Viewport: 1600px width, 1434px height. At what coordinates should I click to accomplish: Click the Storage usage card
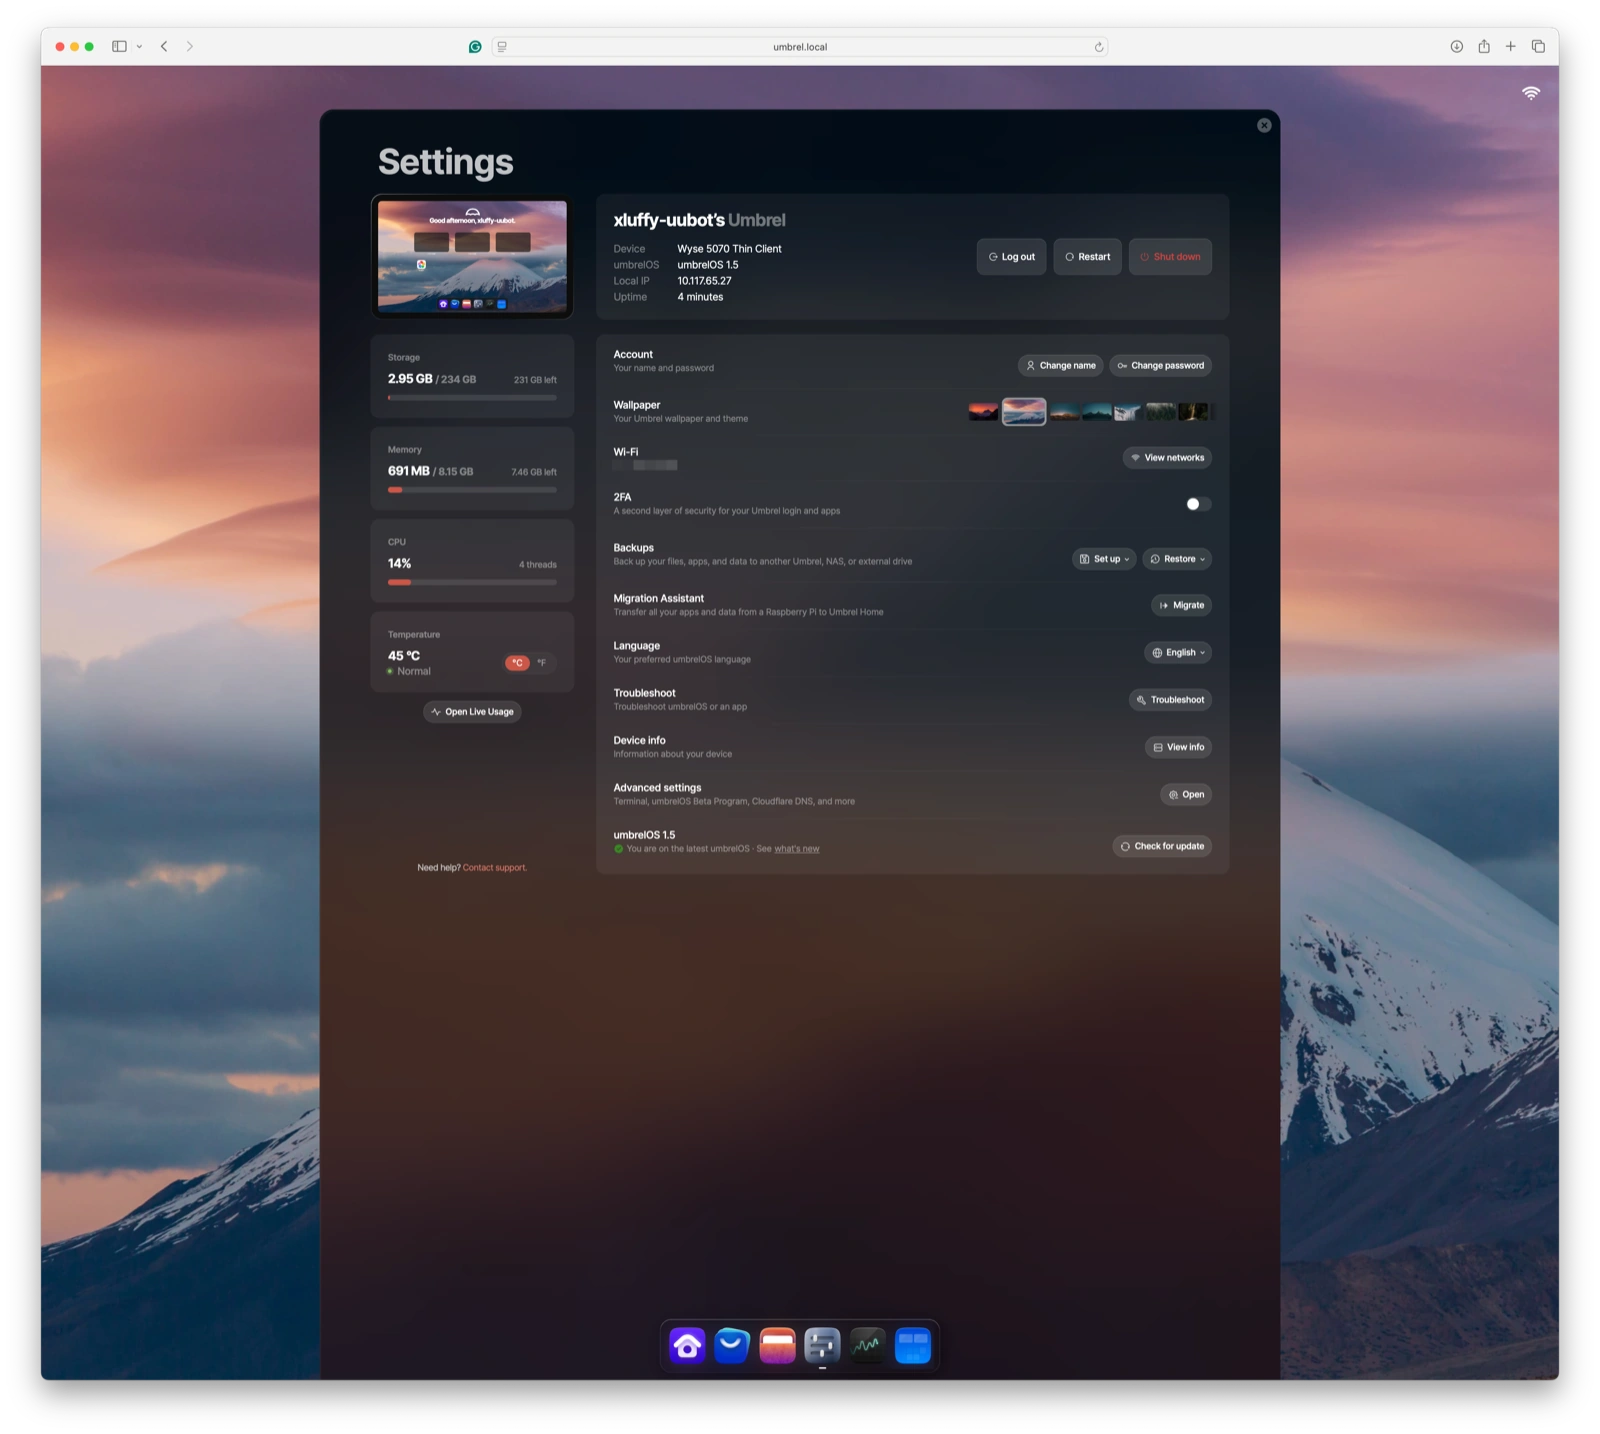click(472, 376)
